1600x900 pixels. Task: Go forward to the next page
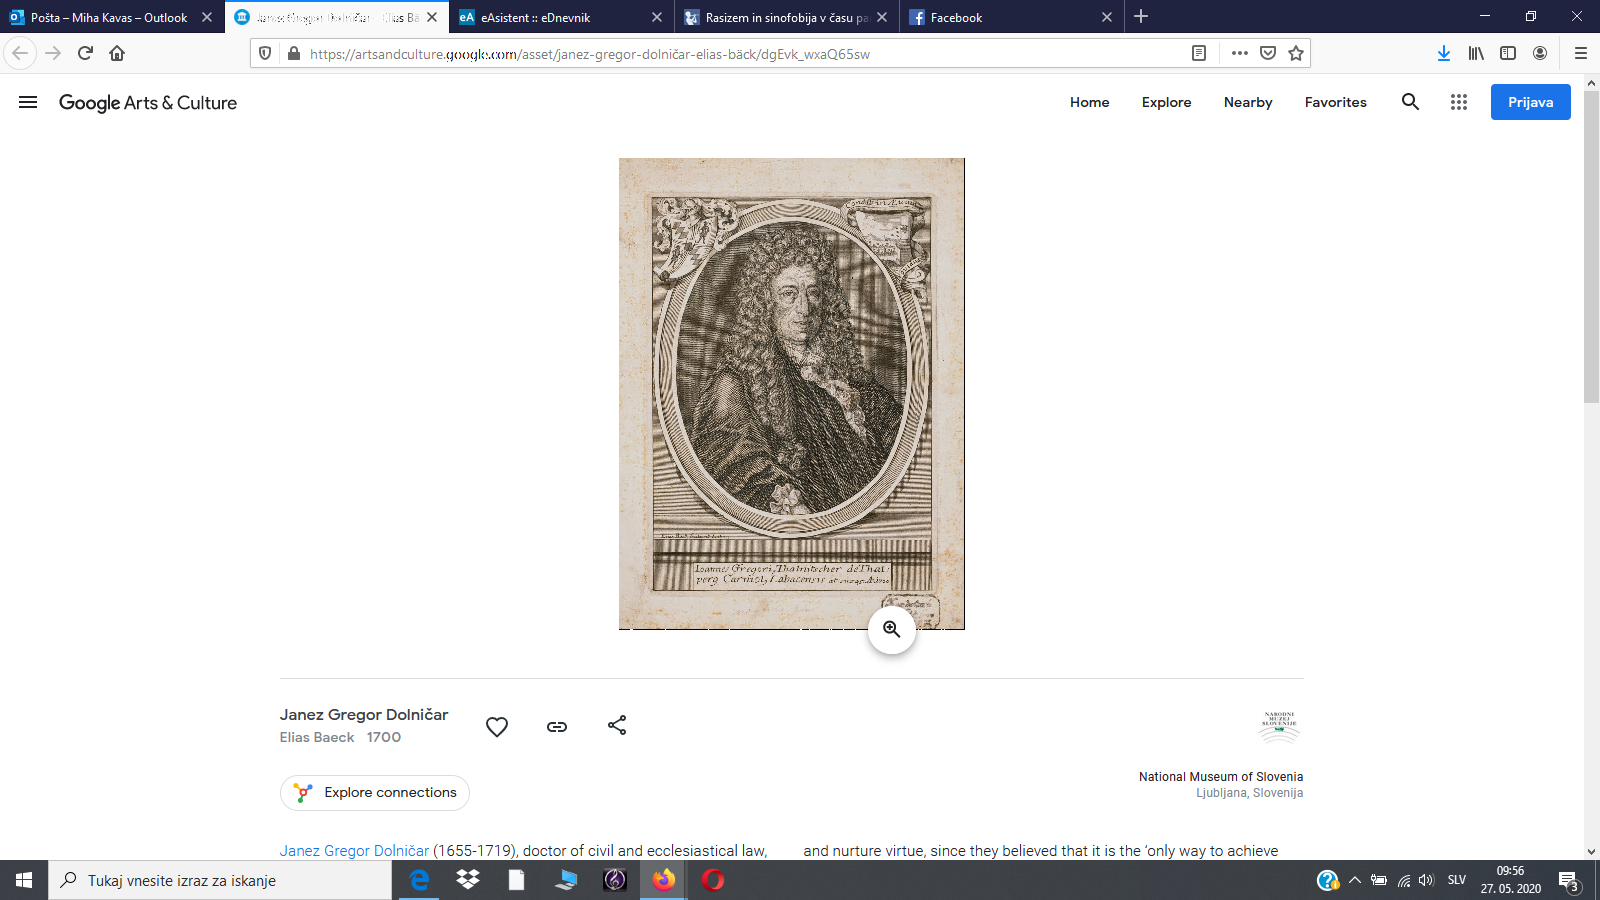click(x=53, y=53)
